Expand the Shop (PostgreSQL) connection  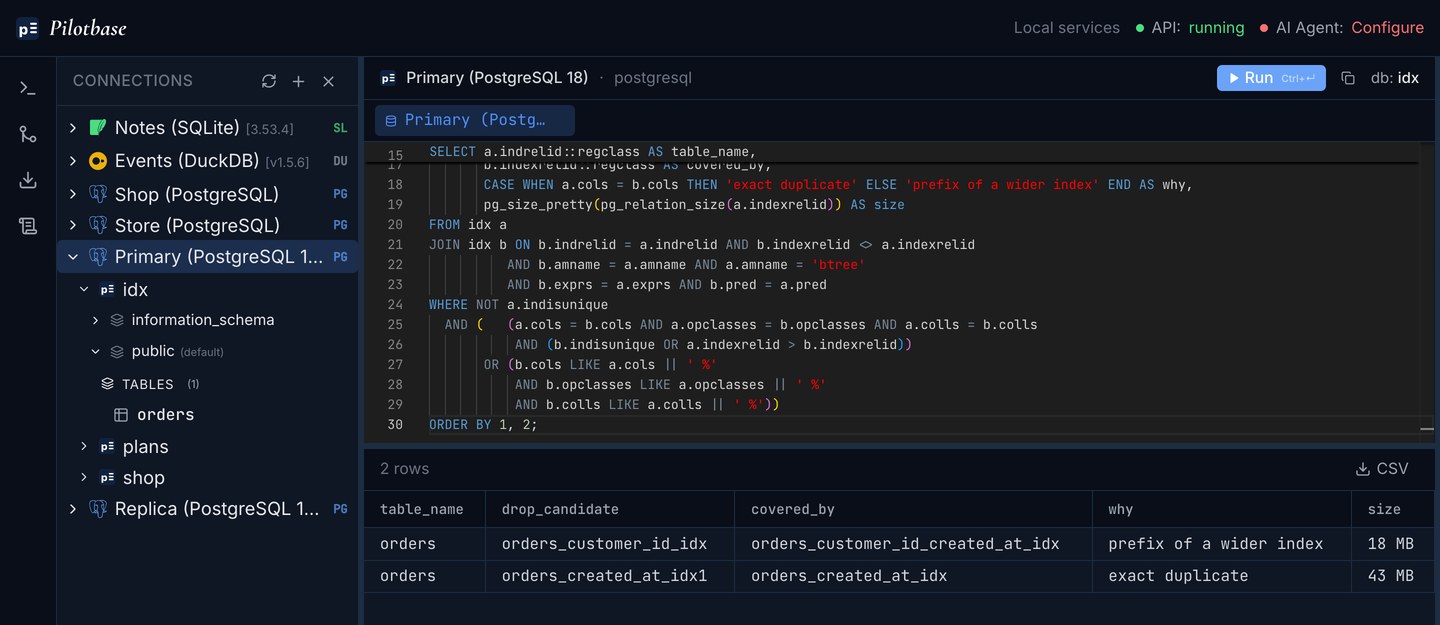(x=72, y=194)
